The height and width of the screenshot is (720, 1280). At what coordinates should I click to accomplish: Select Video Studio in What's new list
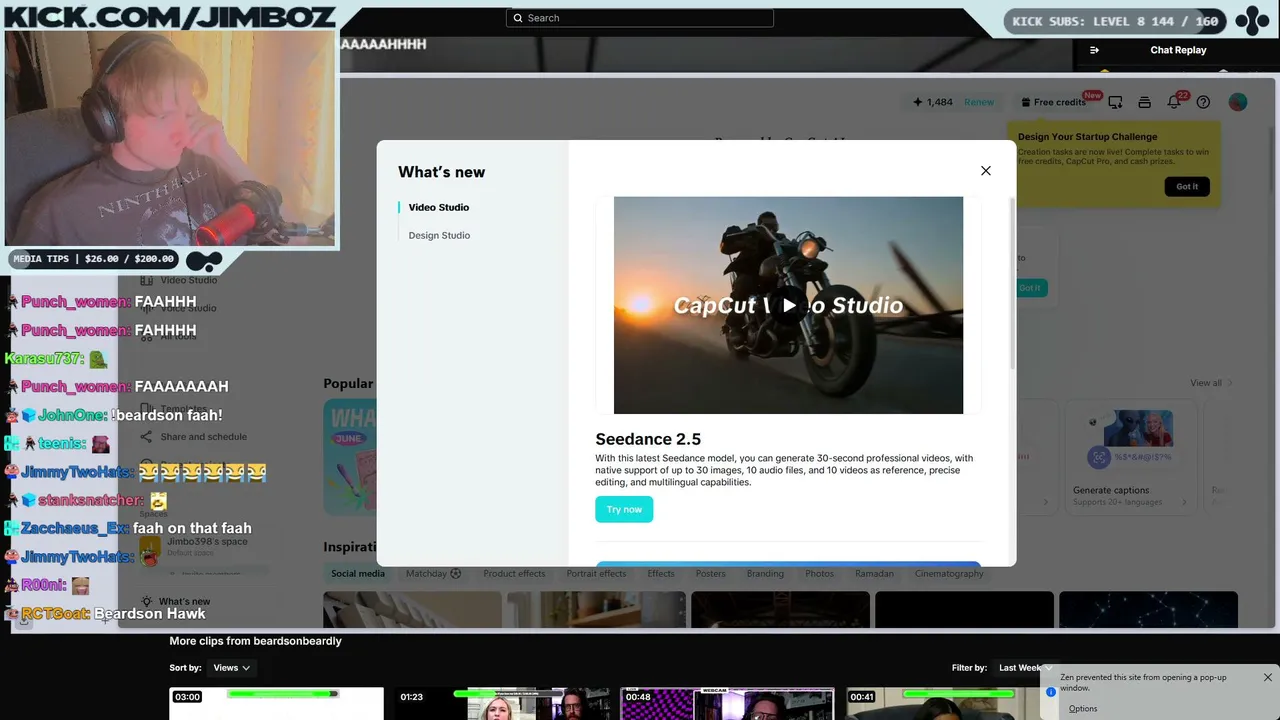click(x=438, y=207)
